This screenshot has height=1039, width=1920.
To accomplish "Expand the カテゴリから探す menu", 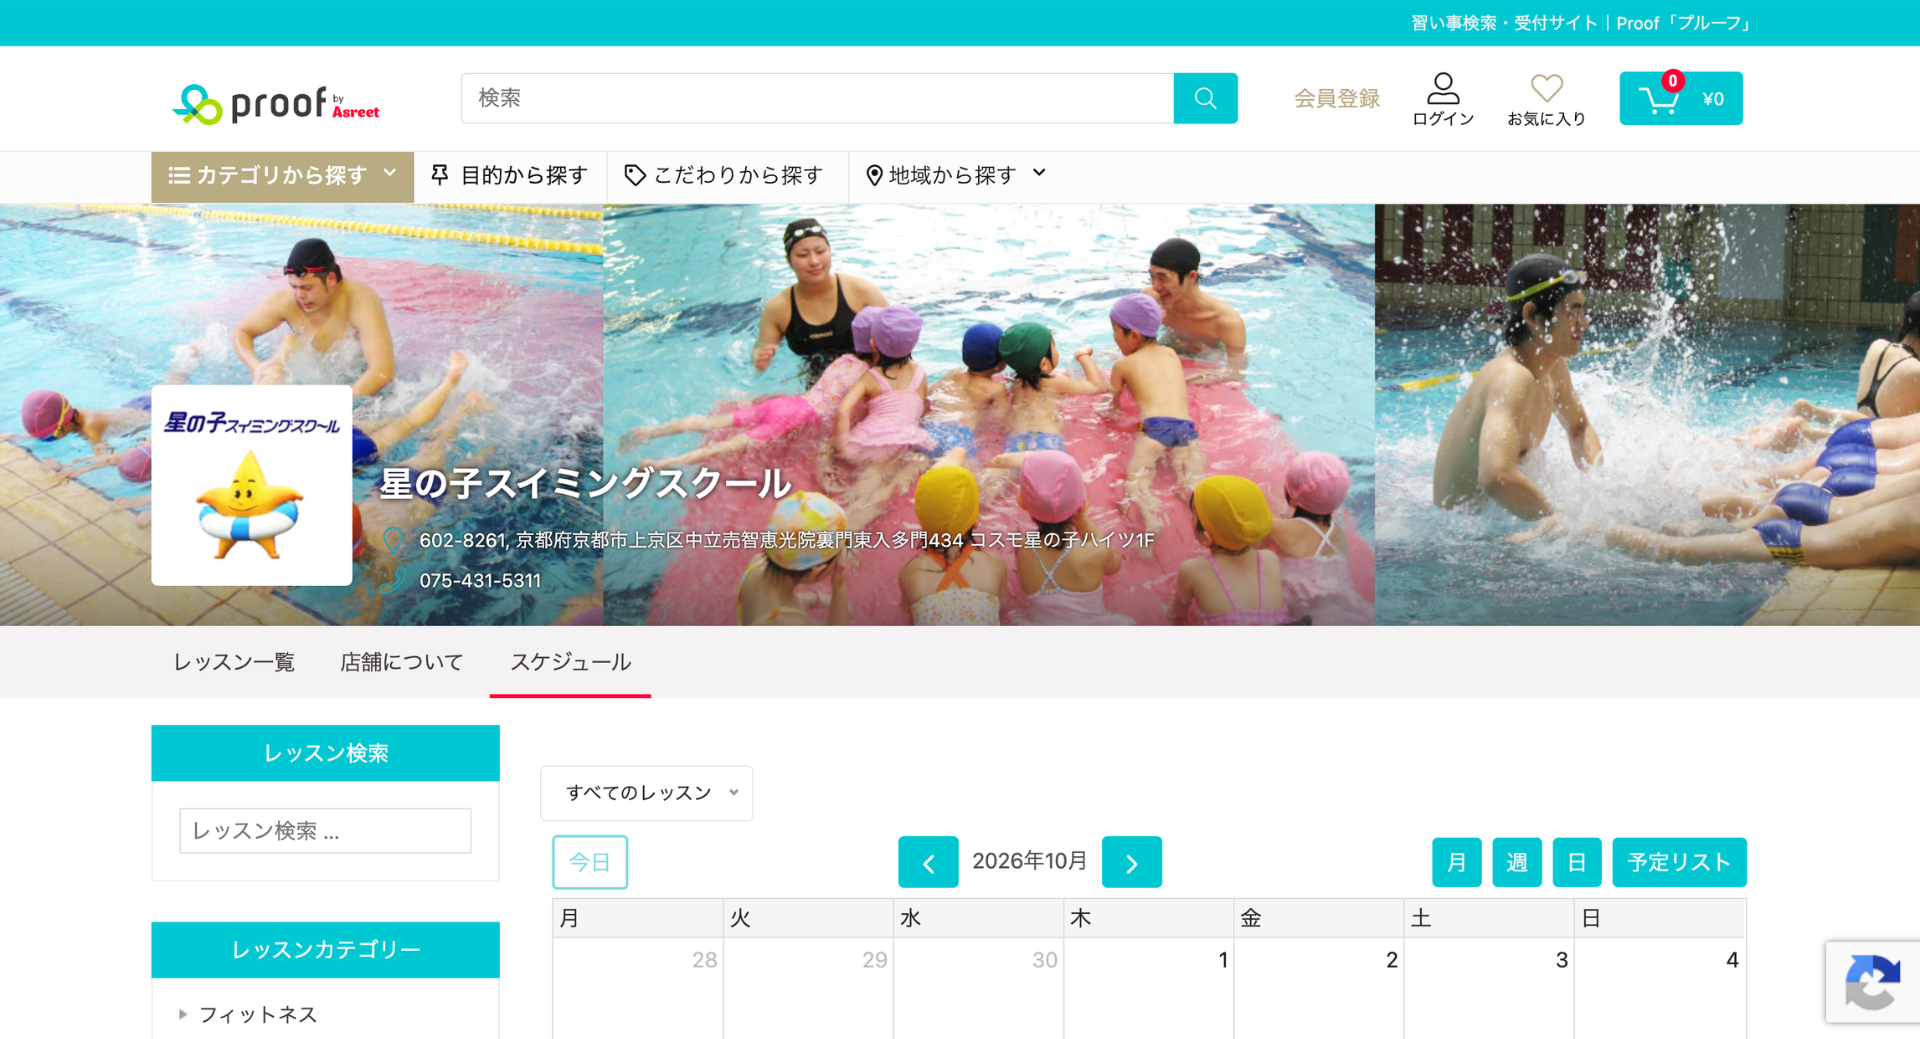I will coord(283,176).
